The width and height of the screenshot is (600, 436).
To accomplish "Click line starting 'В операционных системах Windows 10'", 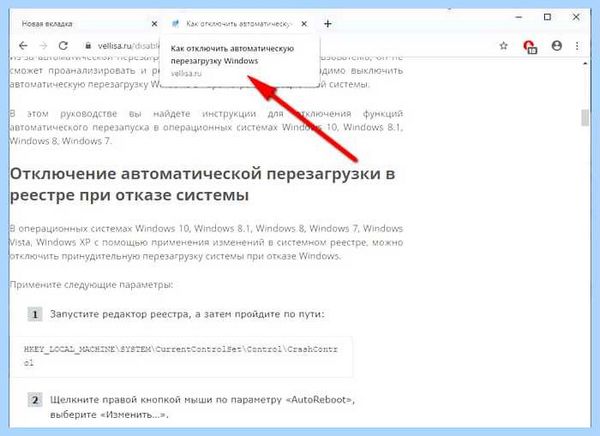I will [x=206, y=229].
